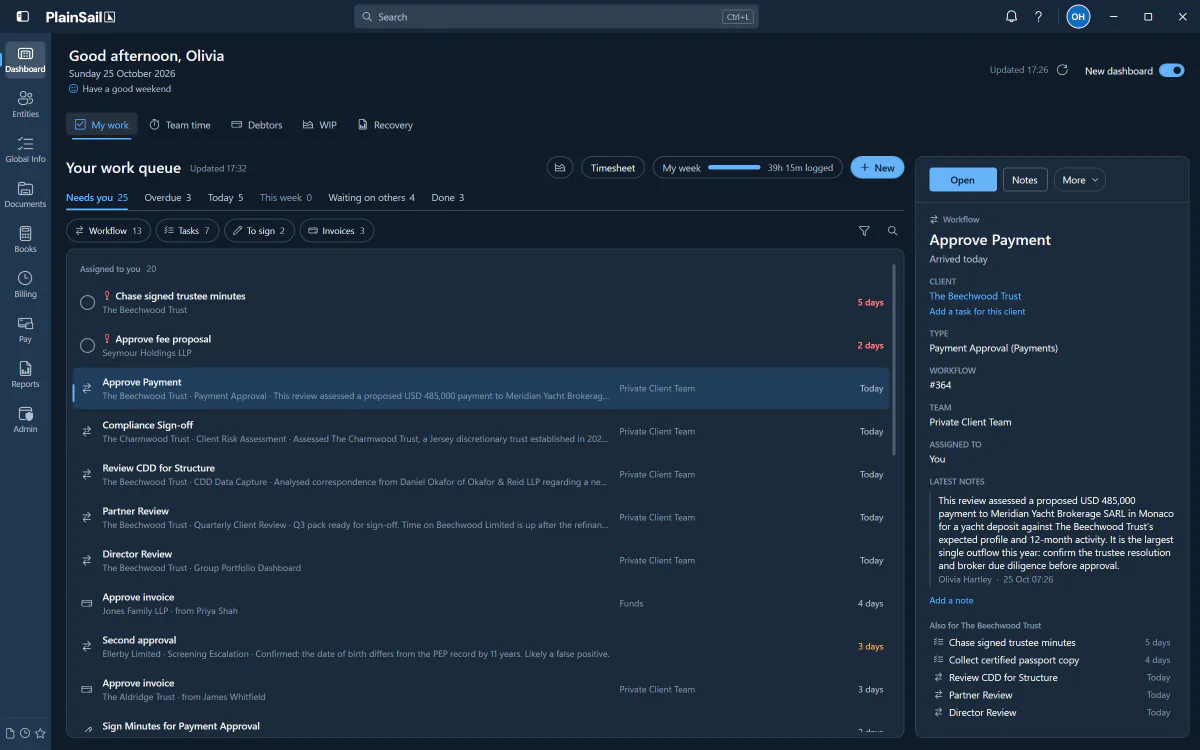
Task: Switch to the Recovery tab
Action: [385, 125]
